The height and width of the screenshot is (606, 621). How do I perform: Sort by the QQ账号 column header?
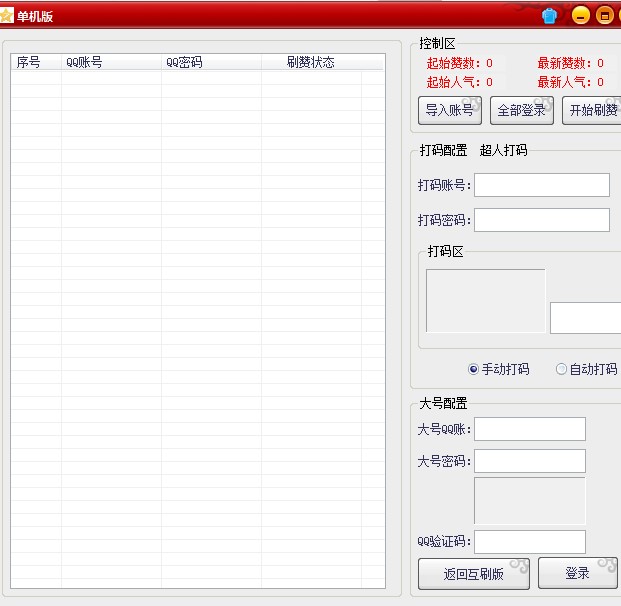(x=111, y=62)
